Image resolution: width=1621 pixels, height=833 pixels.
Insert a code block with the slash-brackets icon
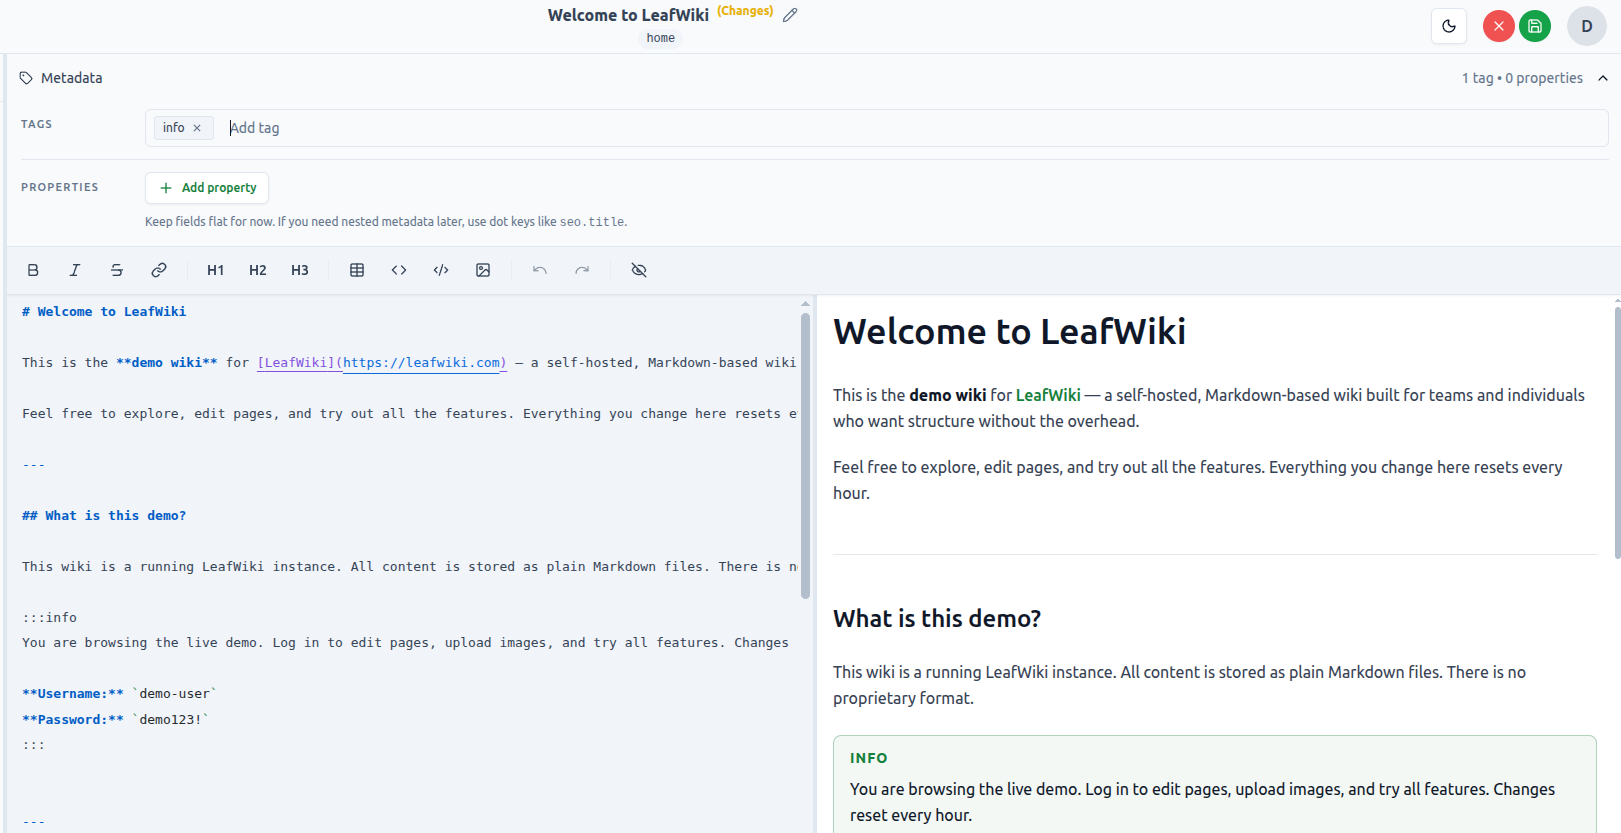tap(441, 270)
